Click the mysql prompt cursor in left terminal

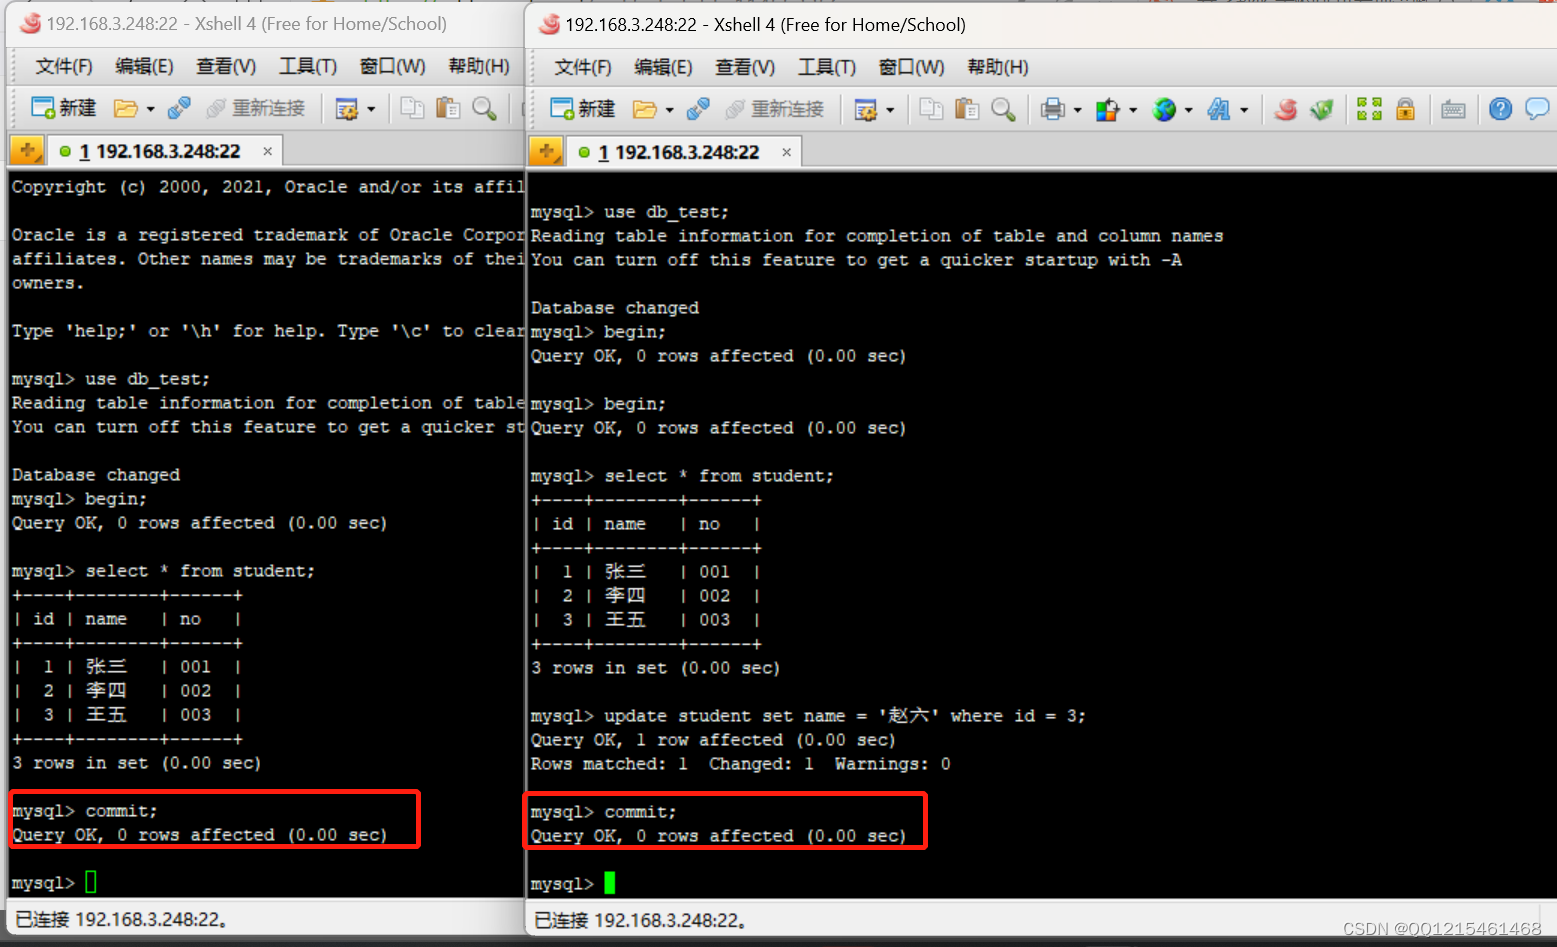tap(91, 882)
